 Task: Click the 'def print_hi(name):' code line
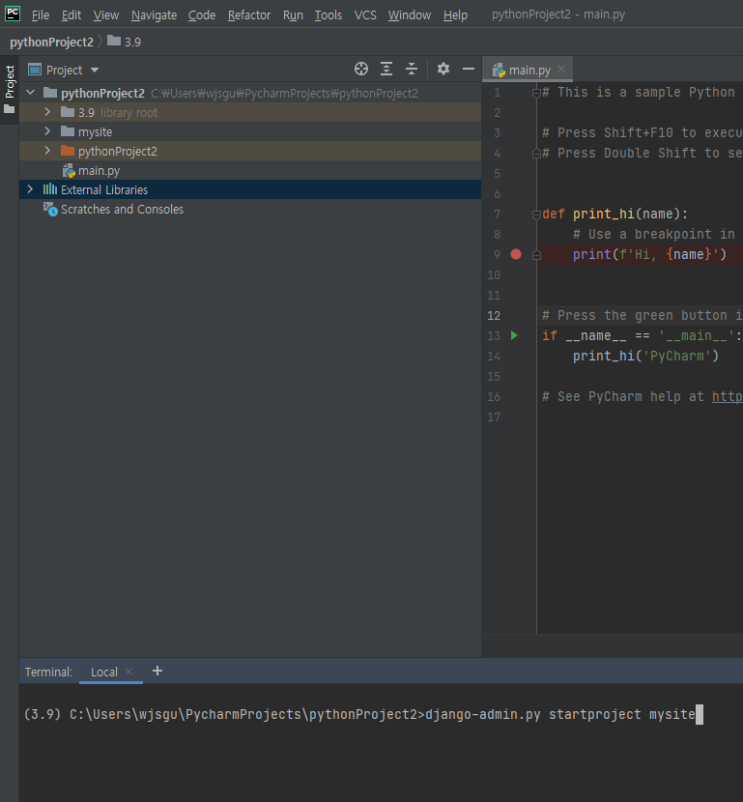(x=615, y=214)
